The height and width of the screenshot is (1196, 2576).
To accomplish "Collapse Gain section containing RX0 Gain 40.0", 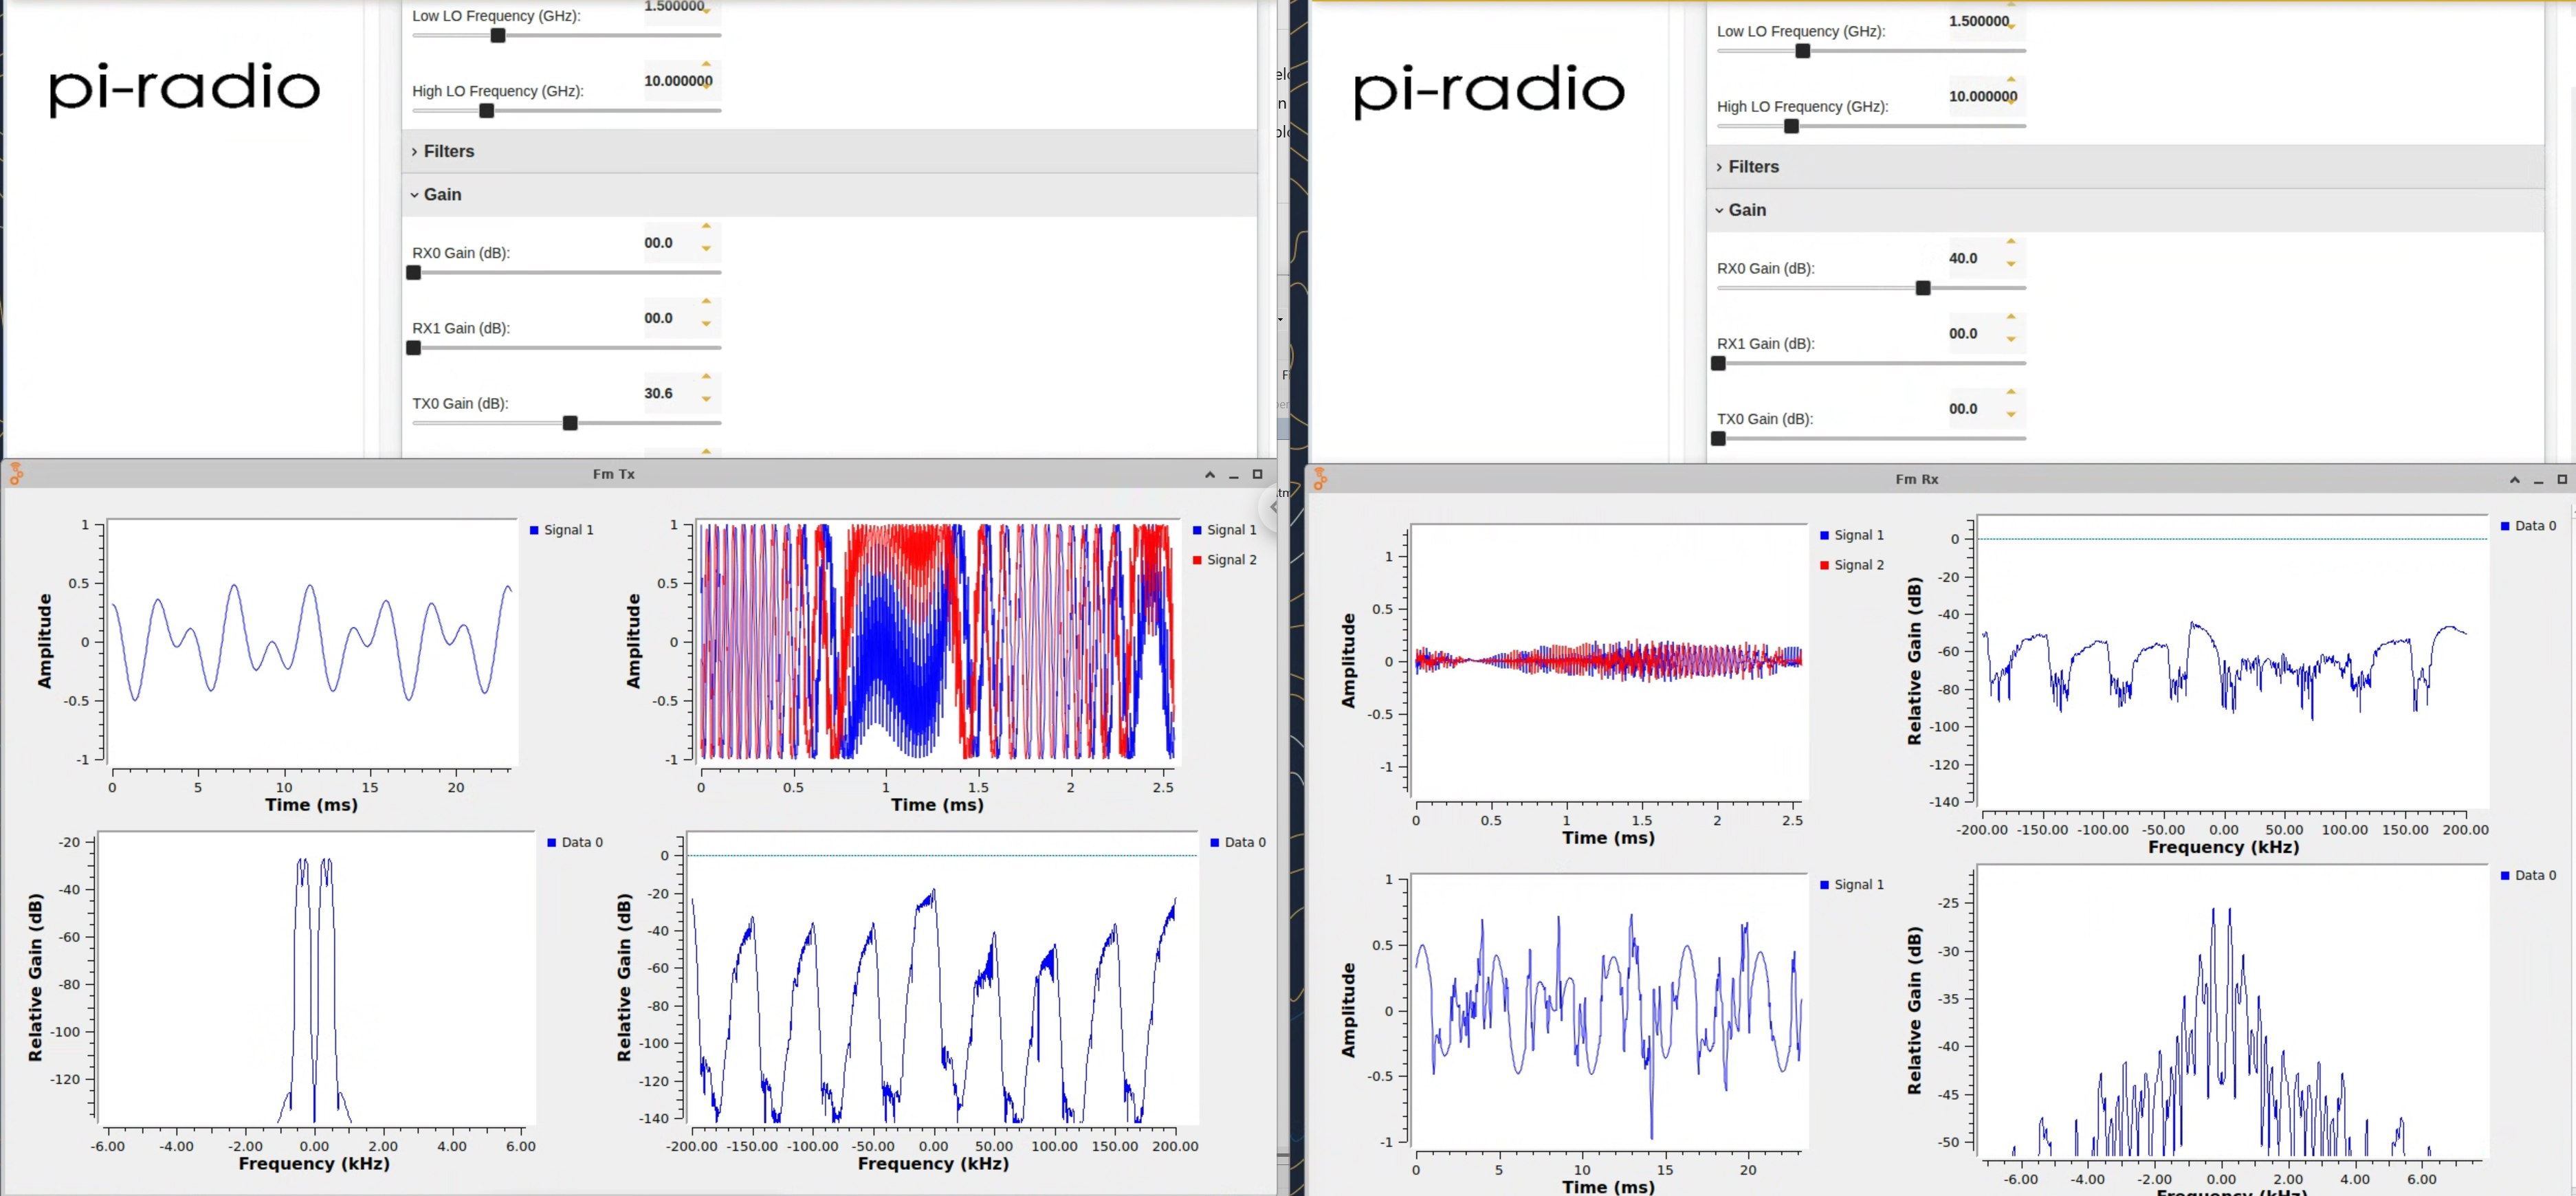I will tap(1746, 210).
